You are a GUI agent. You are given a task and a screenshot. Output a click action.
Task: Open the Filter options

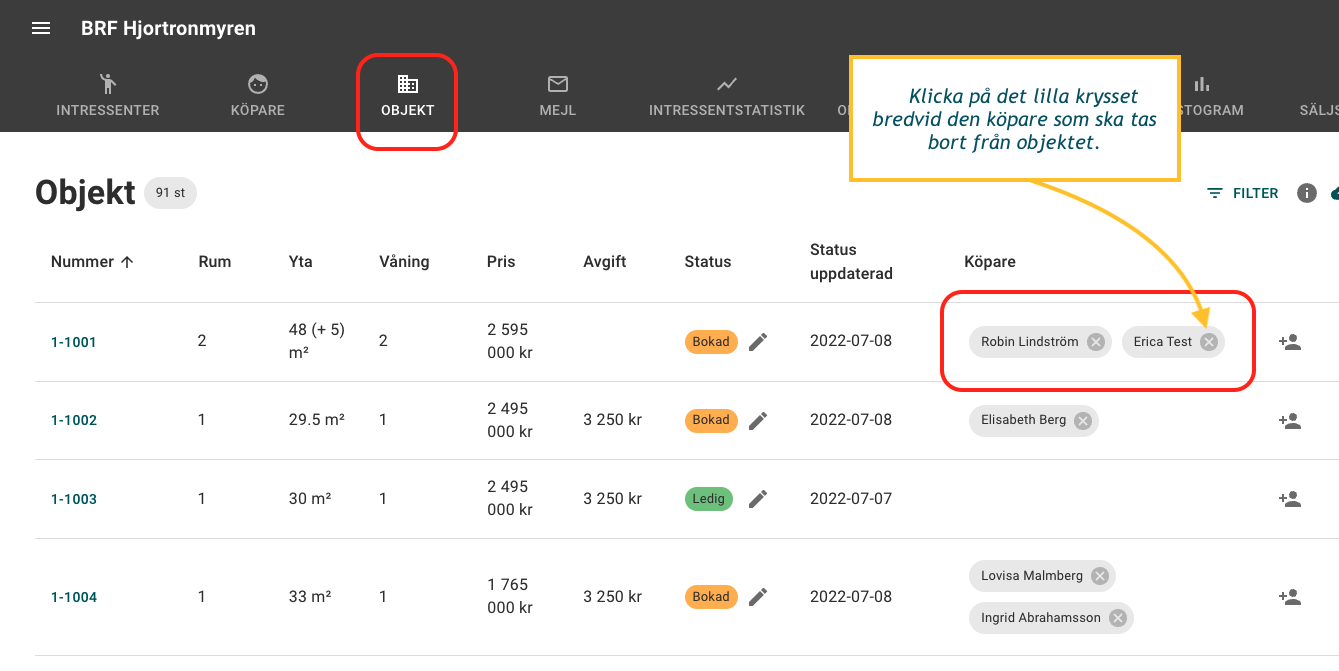[1243, 193]
